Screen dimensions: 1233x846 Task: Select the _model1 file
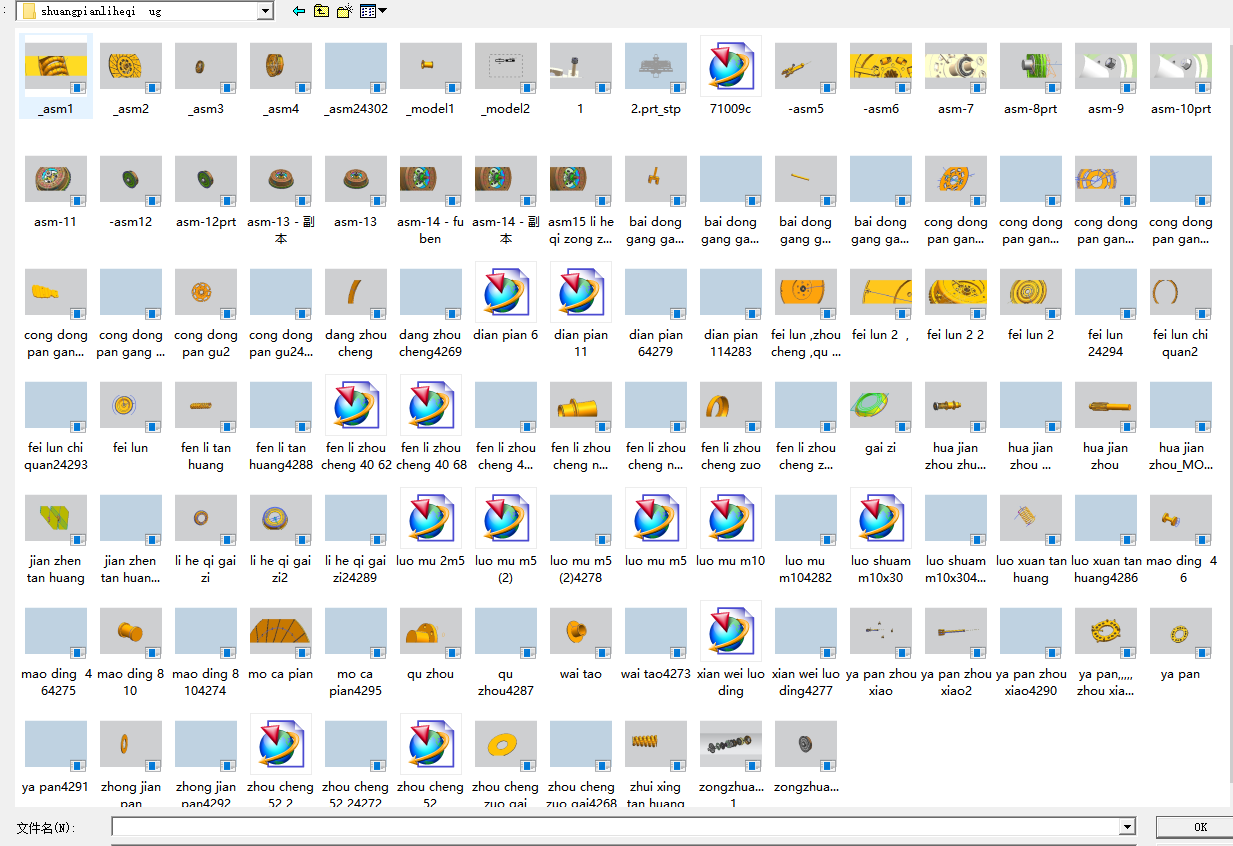click(x=431, y=77)
